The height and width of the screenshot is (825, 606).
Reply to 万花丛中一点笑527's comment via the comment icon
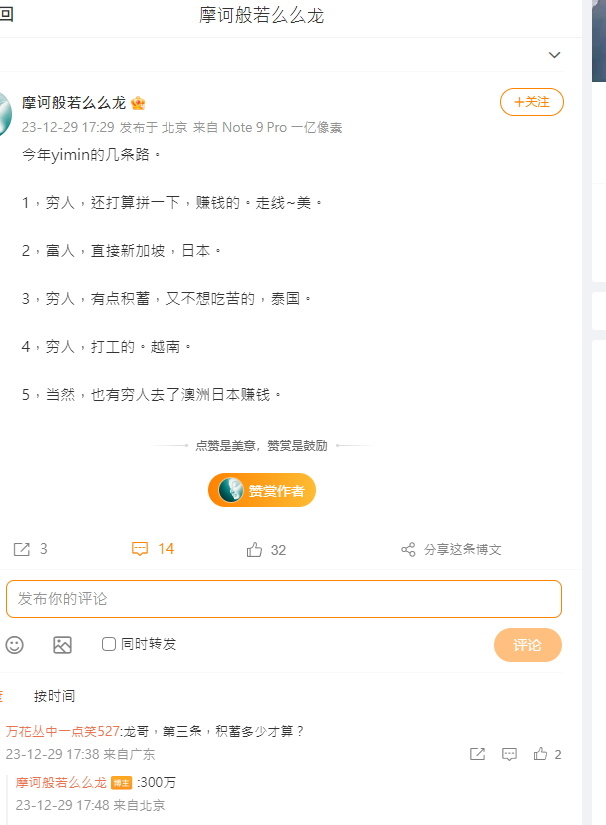click(x=509, y=754)
